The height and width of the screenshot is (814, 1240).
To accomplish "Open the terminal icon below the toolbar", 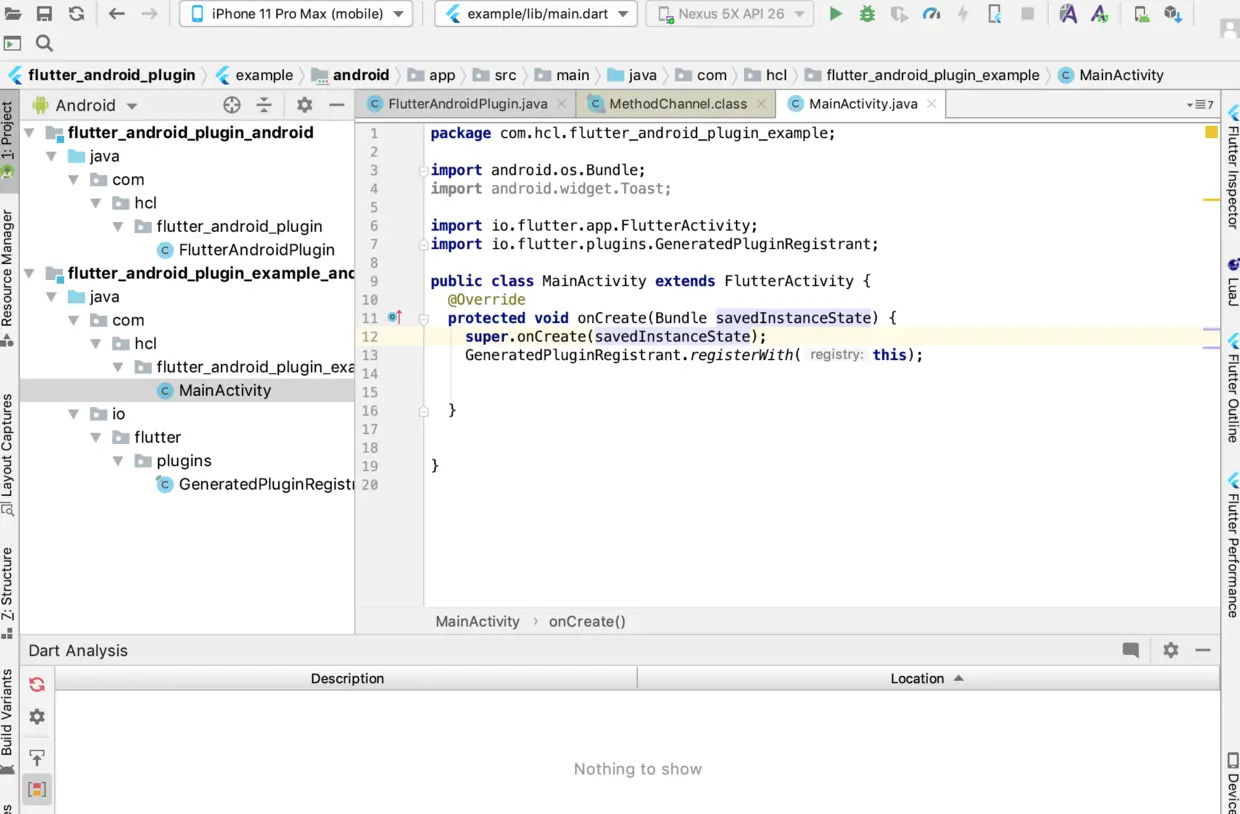I will tap(12, 43).
